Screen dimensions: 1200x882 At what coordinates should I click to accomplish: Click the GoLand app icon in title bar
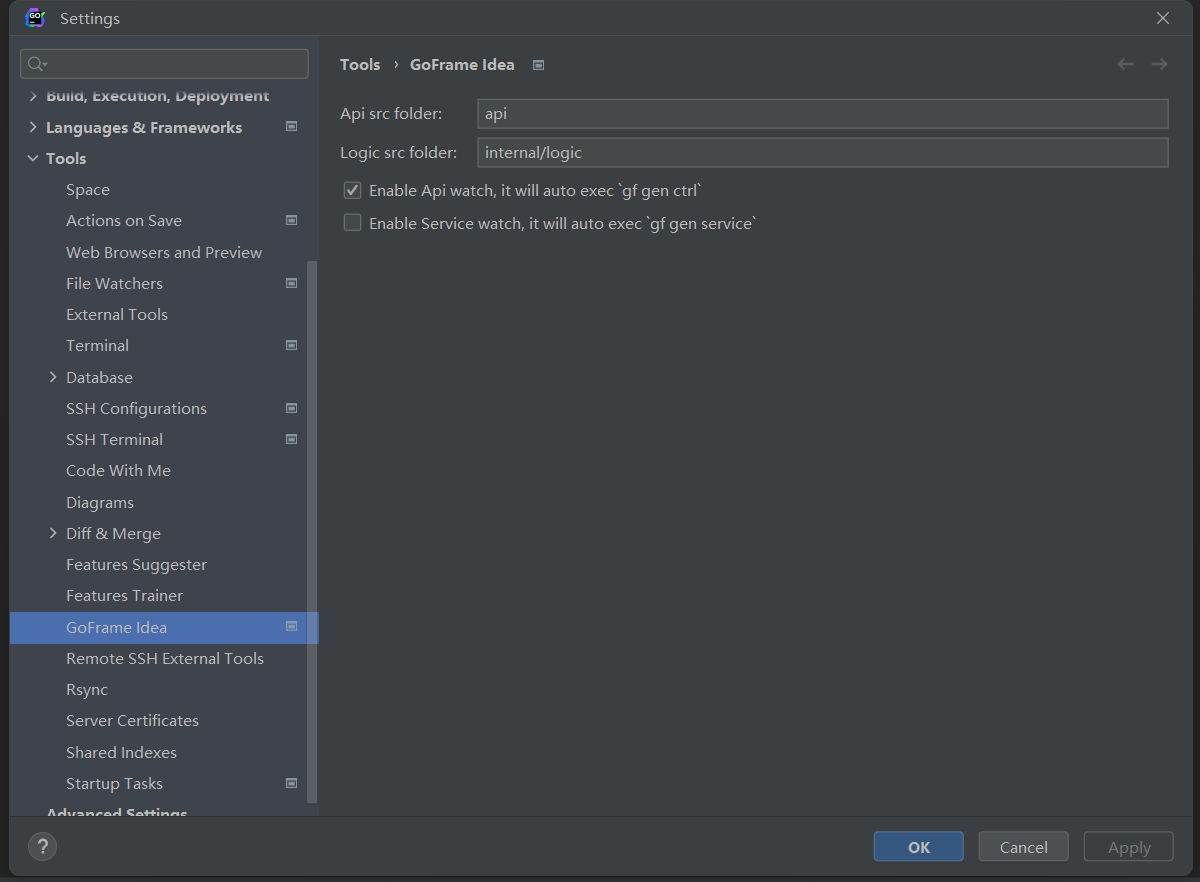[x=35, y=18]
